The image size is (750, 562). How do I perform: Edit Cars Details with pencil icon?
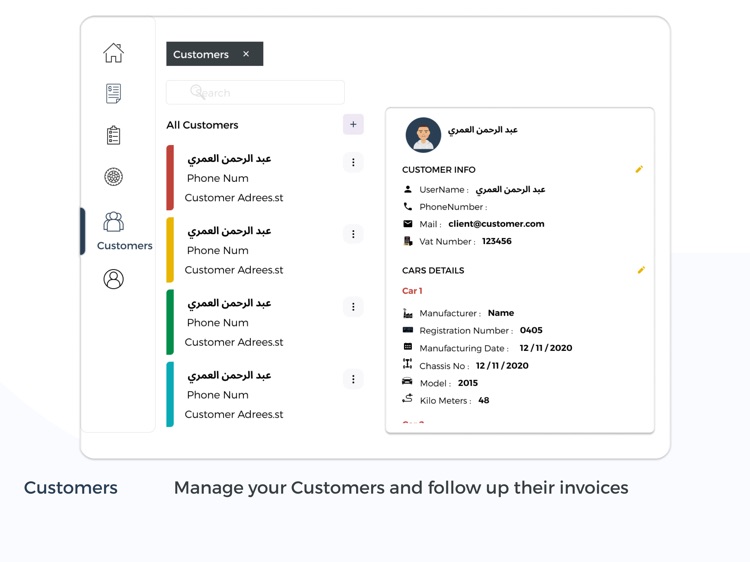(x=641, y=270)
